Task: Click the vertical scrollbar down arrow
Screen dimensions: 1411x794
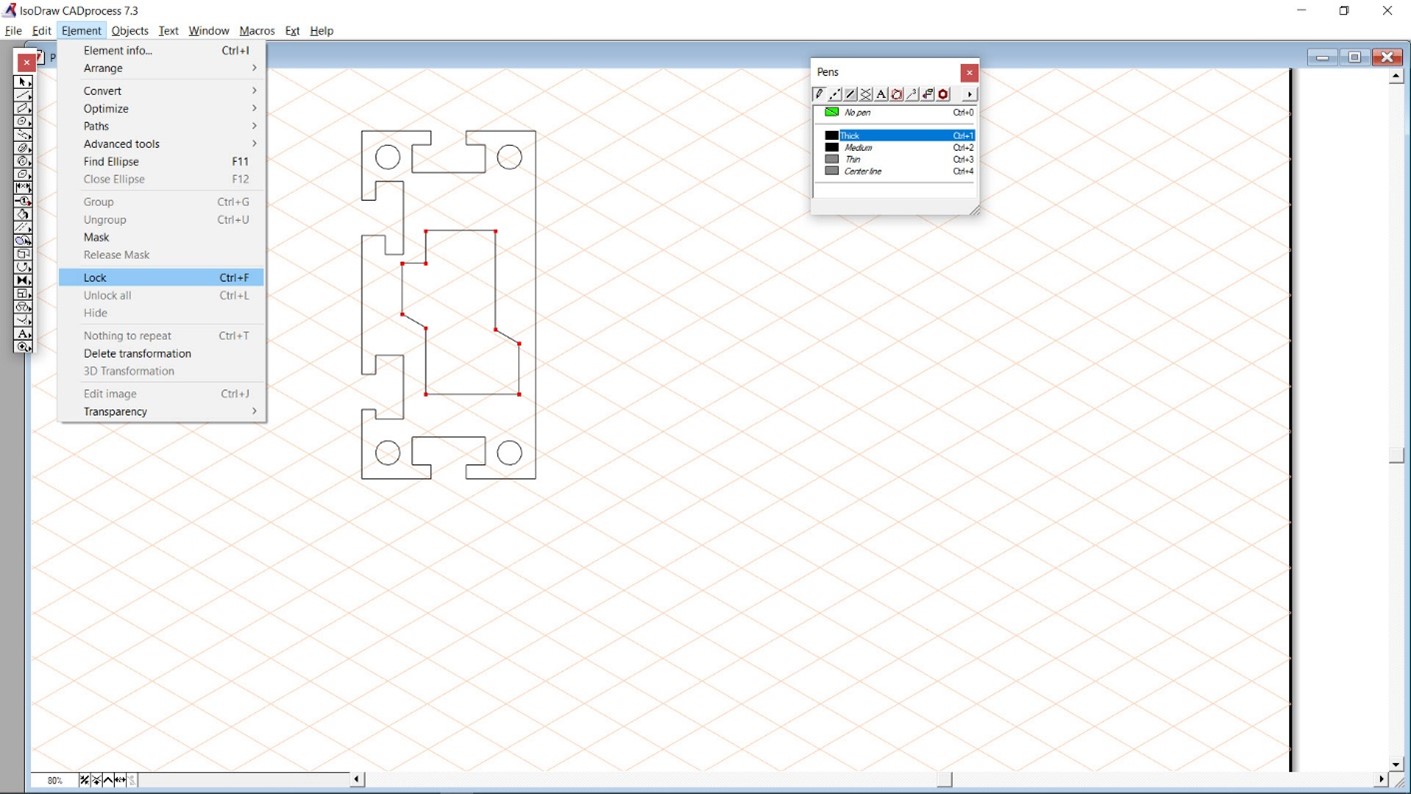Action: pyautogui.click(x=1396, y=764)
